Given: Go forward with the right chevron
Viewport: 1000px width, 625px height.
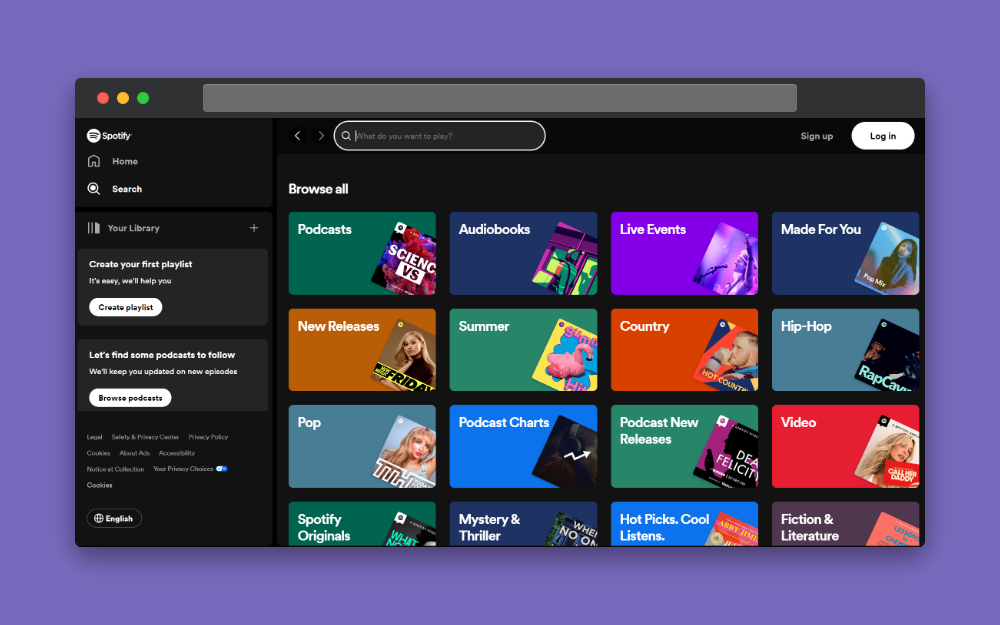Looking at the screenshot, I should (321, 136).
